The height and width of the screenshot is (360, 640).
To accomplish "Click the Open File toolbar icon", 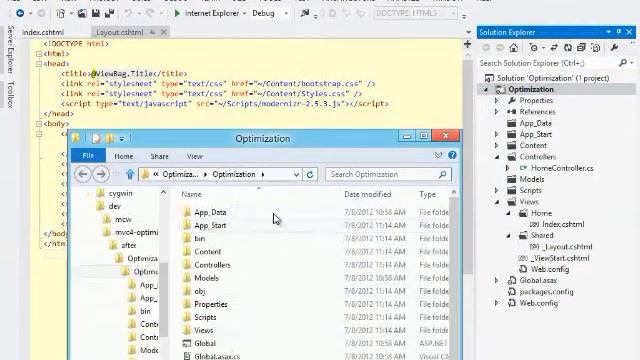I will click(82, 13).
